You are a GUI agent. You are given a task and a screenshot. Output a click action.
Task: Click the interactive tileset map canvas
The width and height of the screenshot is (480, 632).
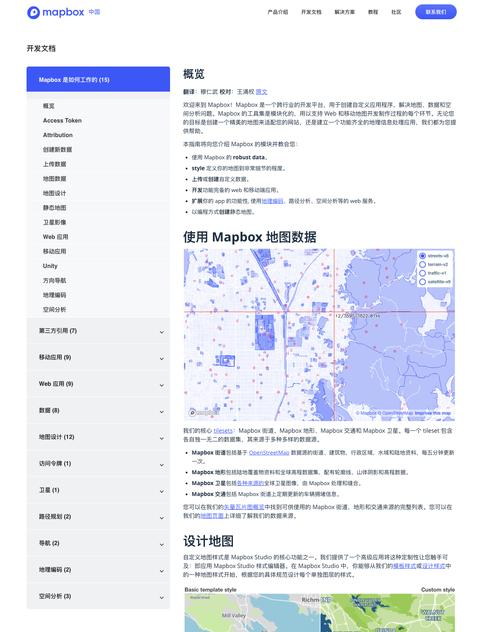[x=319, y=335]
